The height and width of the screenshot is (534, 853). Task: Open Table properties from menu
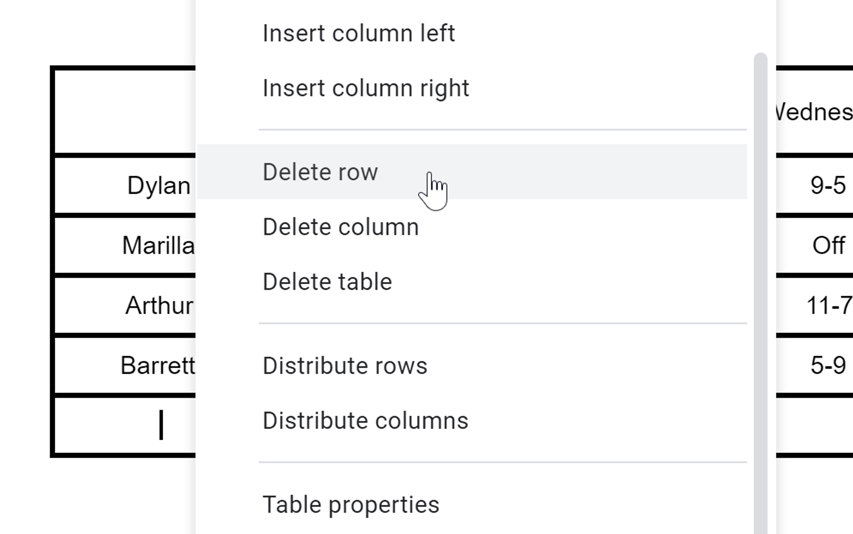pyautogui.click(x=350, y=505)
